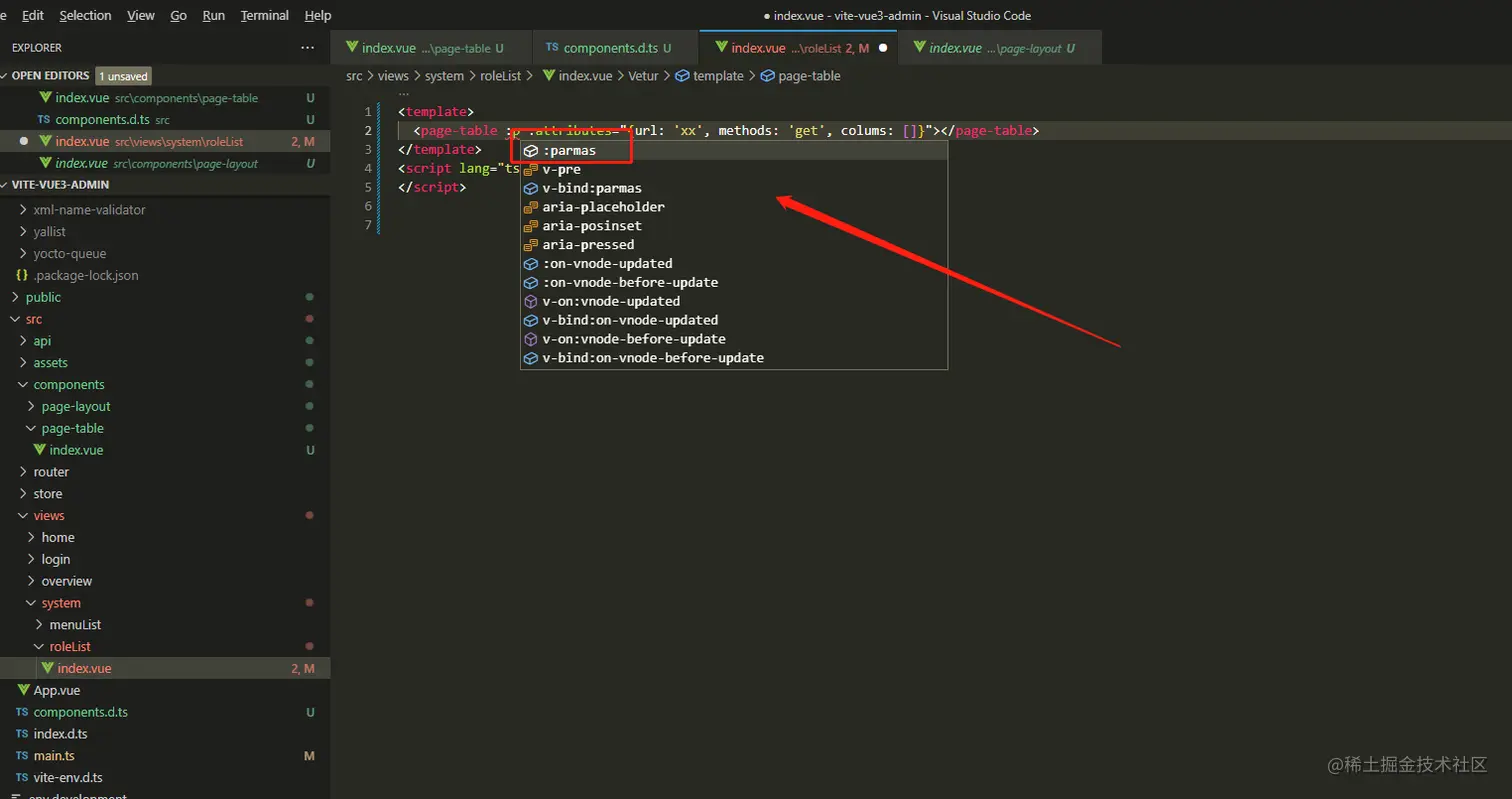Click the icon beside aria-placeholder suggestion

tap(532, 207)
